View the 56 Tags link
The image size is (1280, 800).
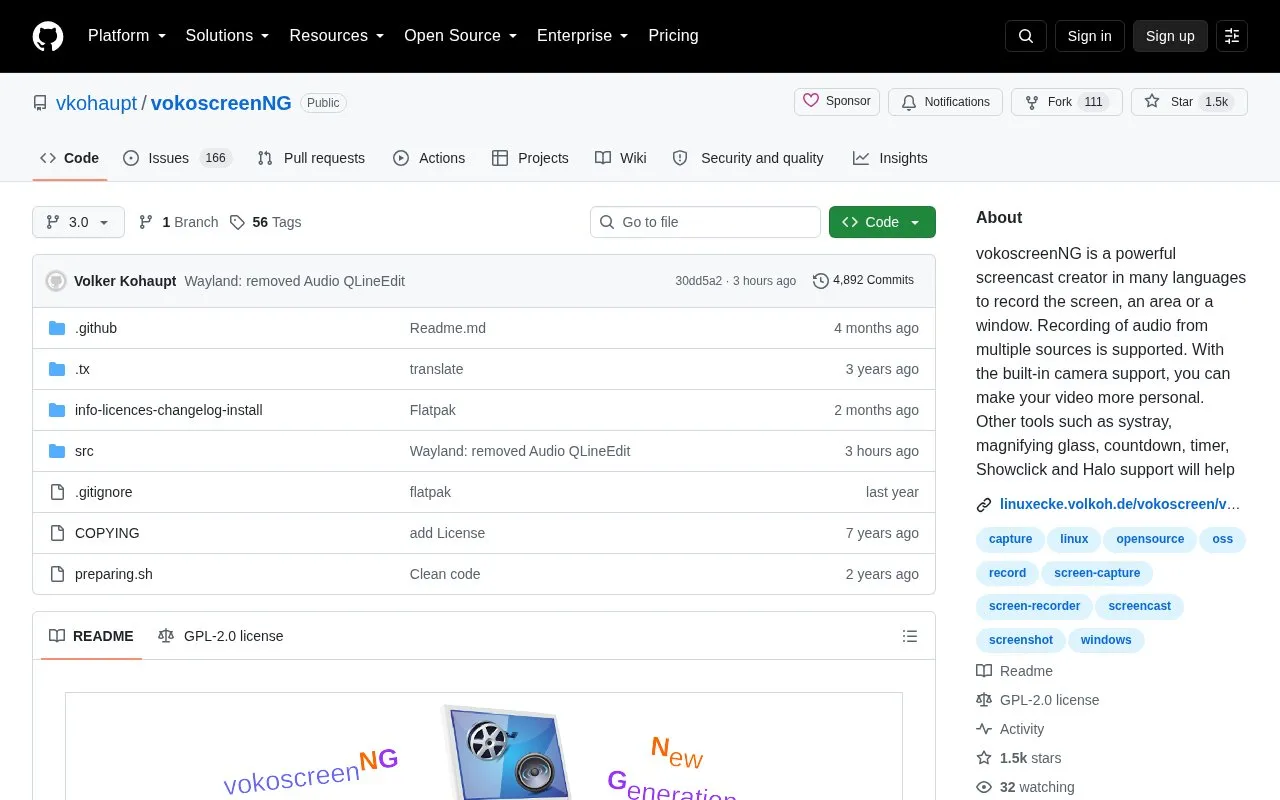pyautogui.click(x=265, y=222)
